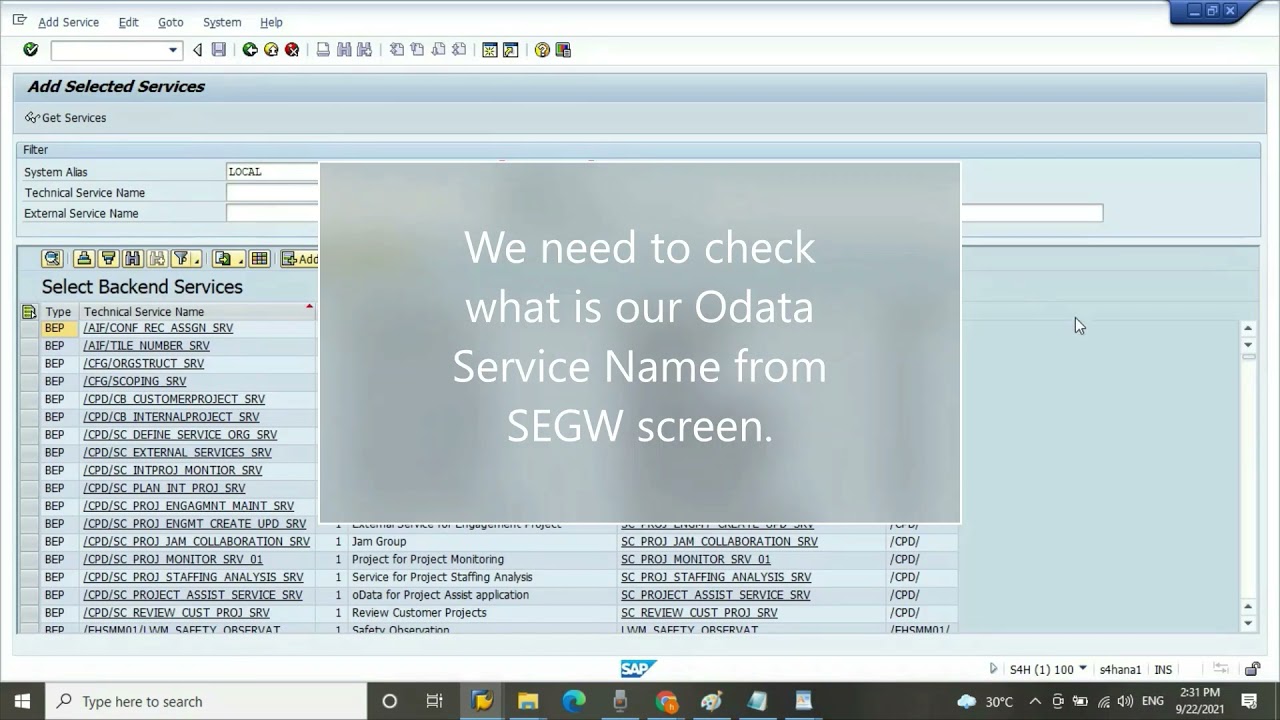Viewport: 1280px width, 720px height.
Task: Open the Edit menu
Action: pyautogui.click(x=128, y=22)
